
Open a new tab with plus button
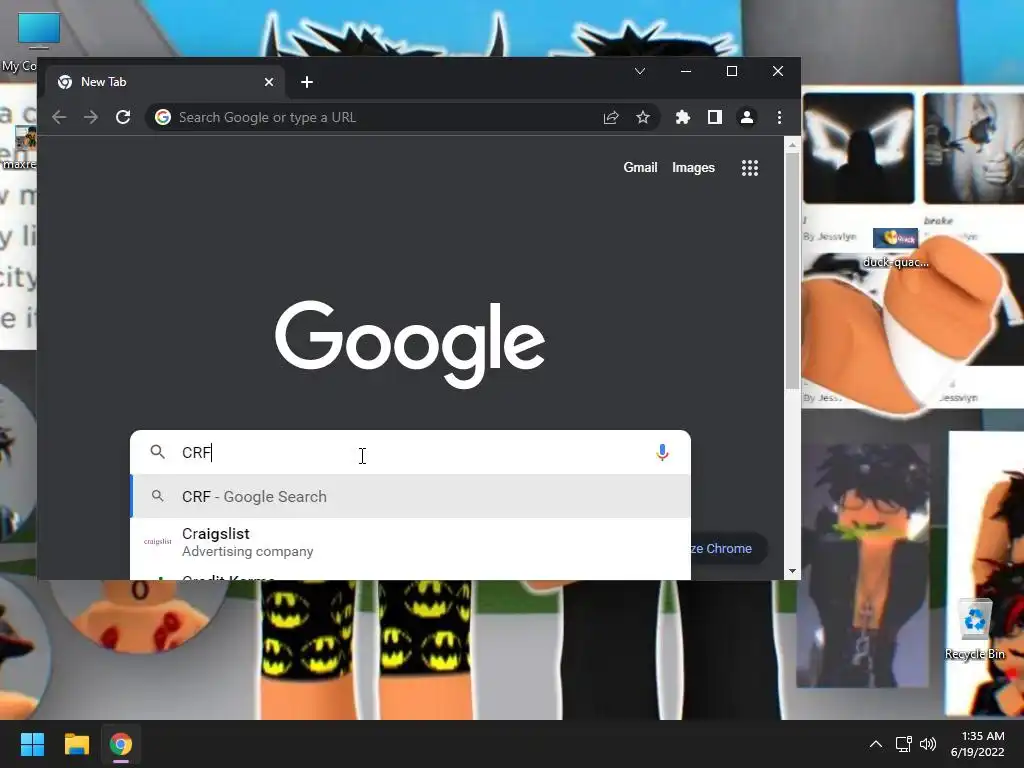pos(307,82)
